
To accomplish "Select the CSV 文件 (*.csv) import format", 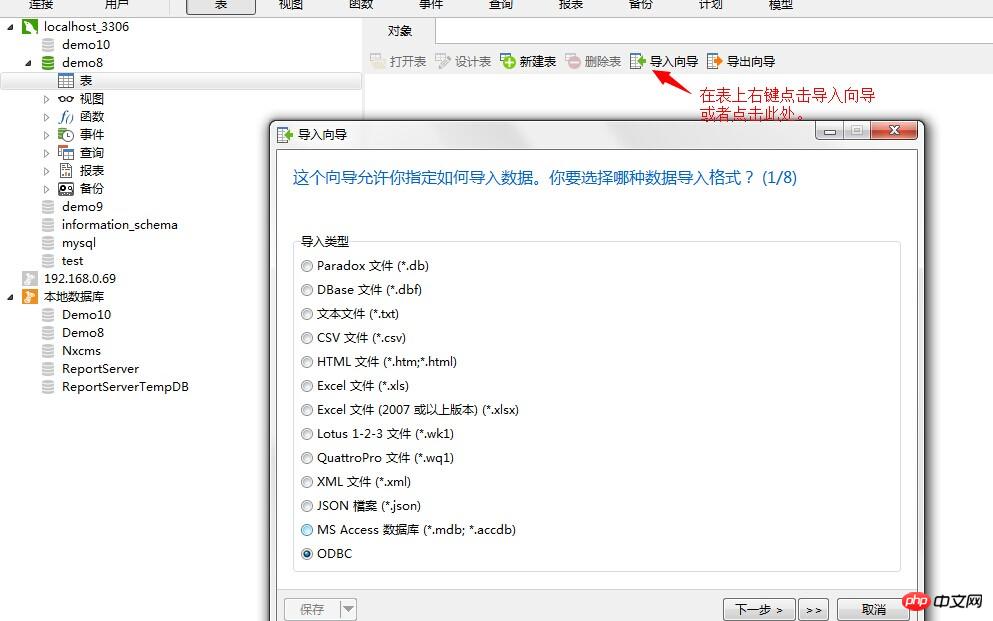I will pyautogui.click(x=307, y=338).
